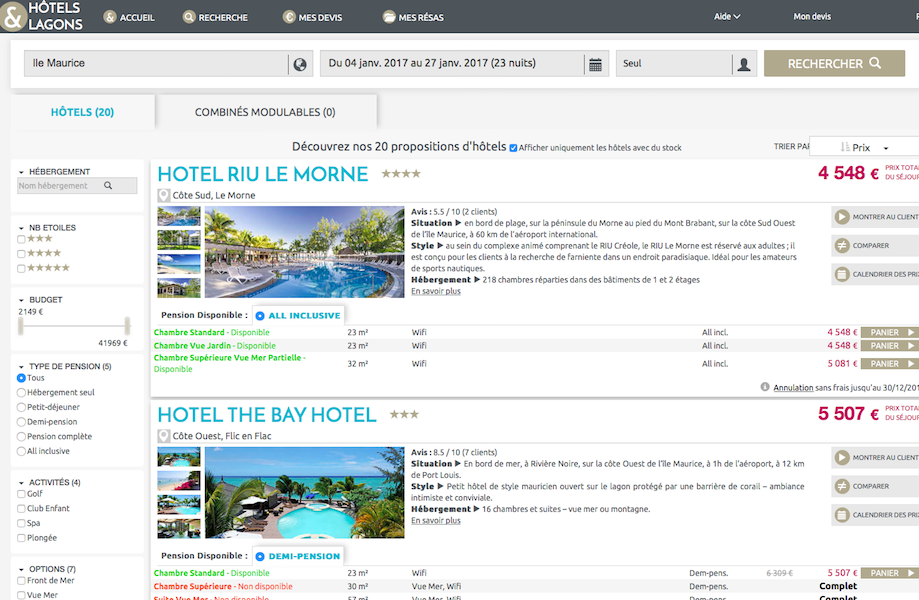Screen dimensions: 919x600
Task: Click the Annulation link
Action: click(x=793, y=387)
